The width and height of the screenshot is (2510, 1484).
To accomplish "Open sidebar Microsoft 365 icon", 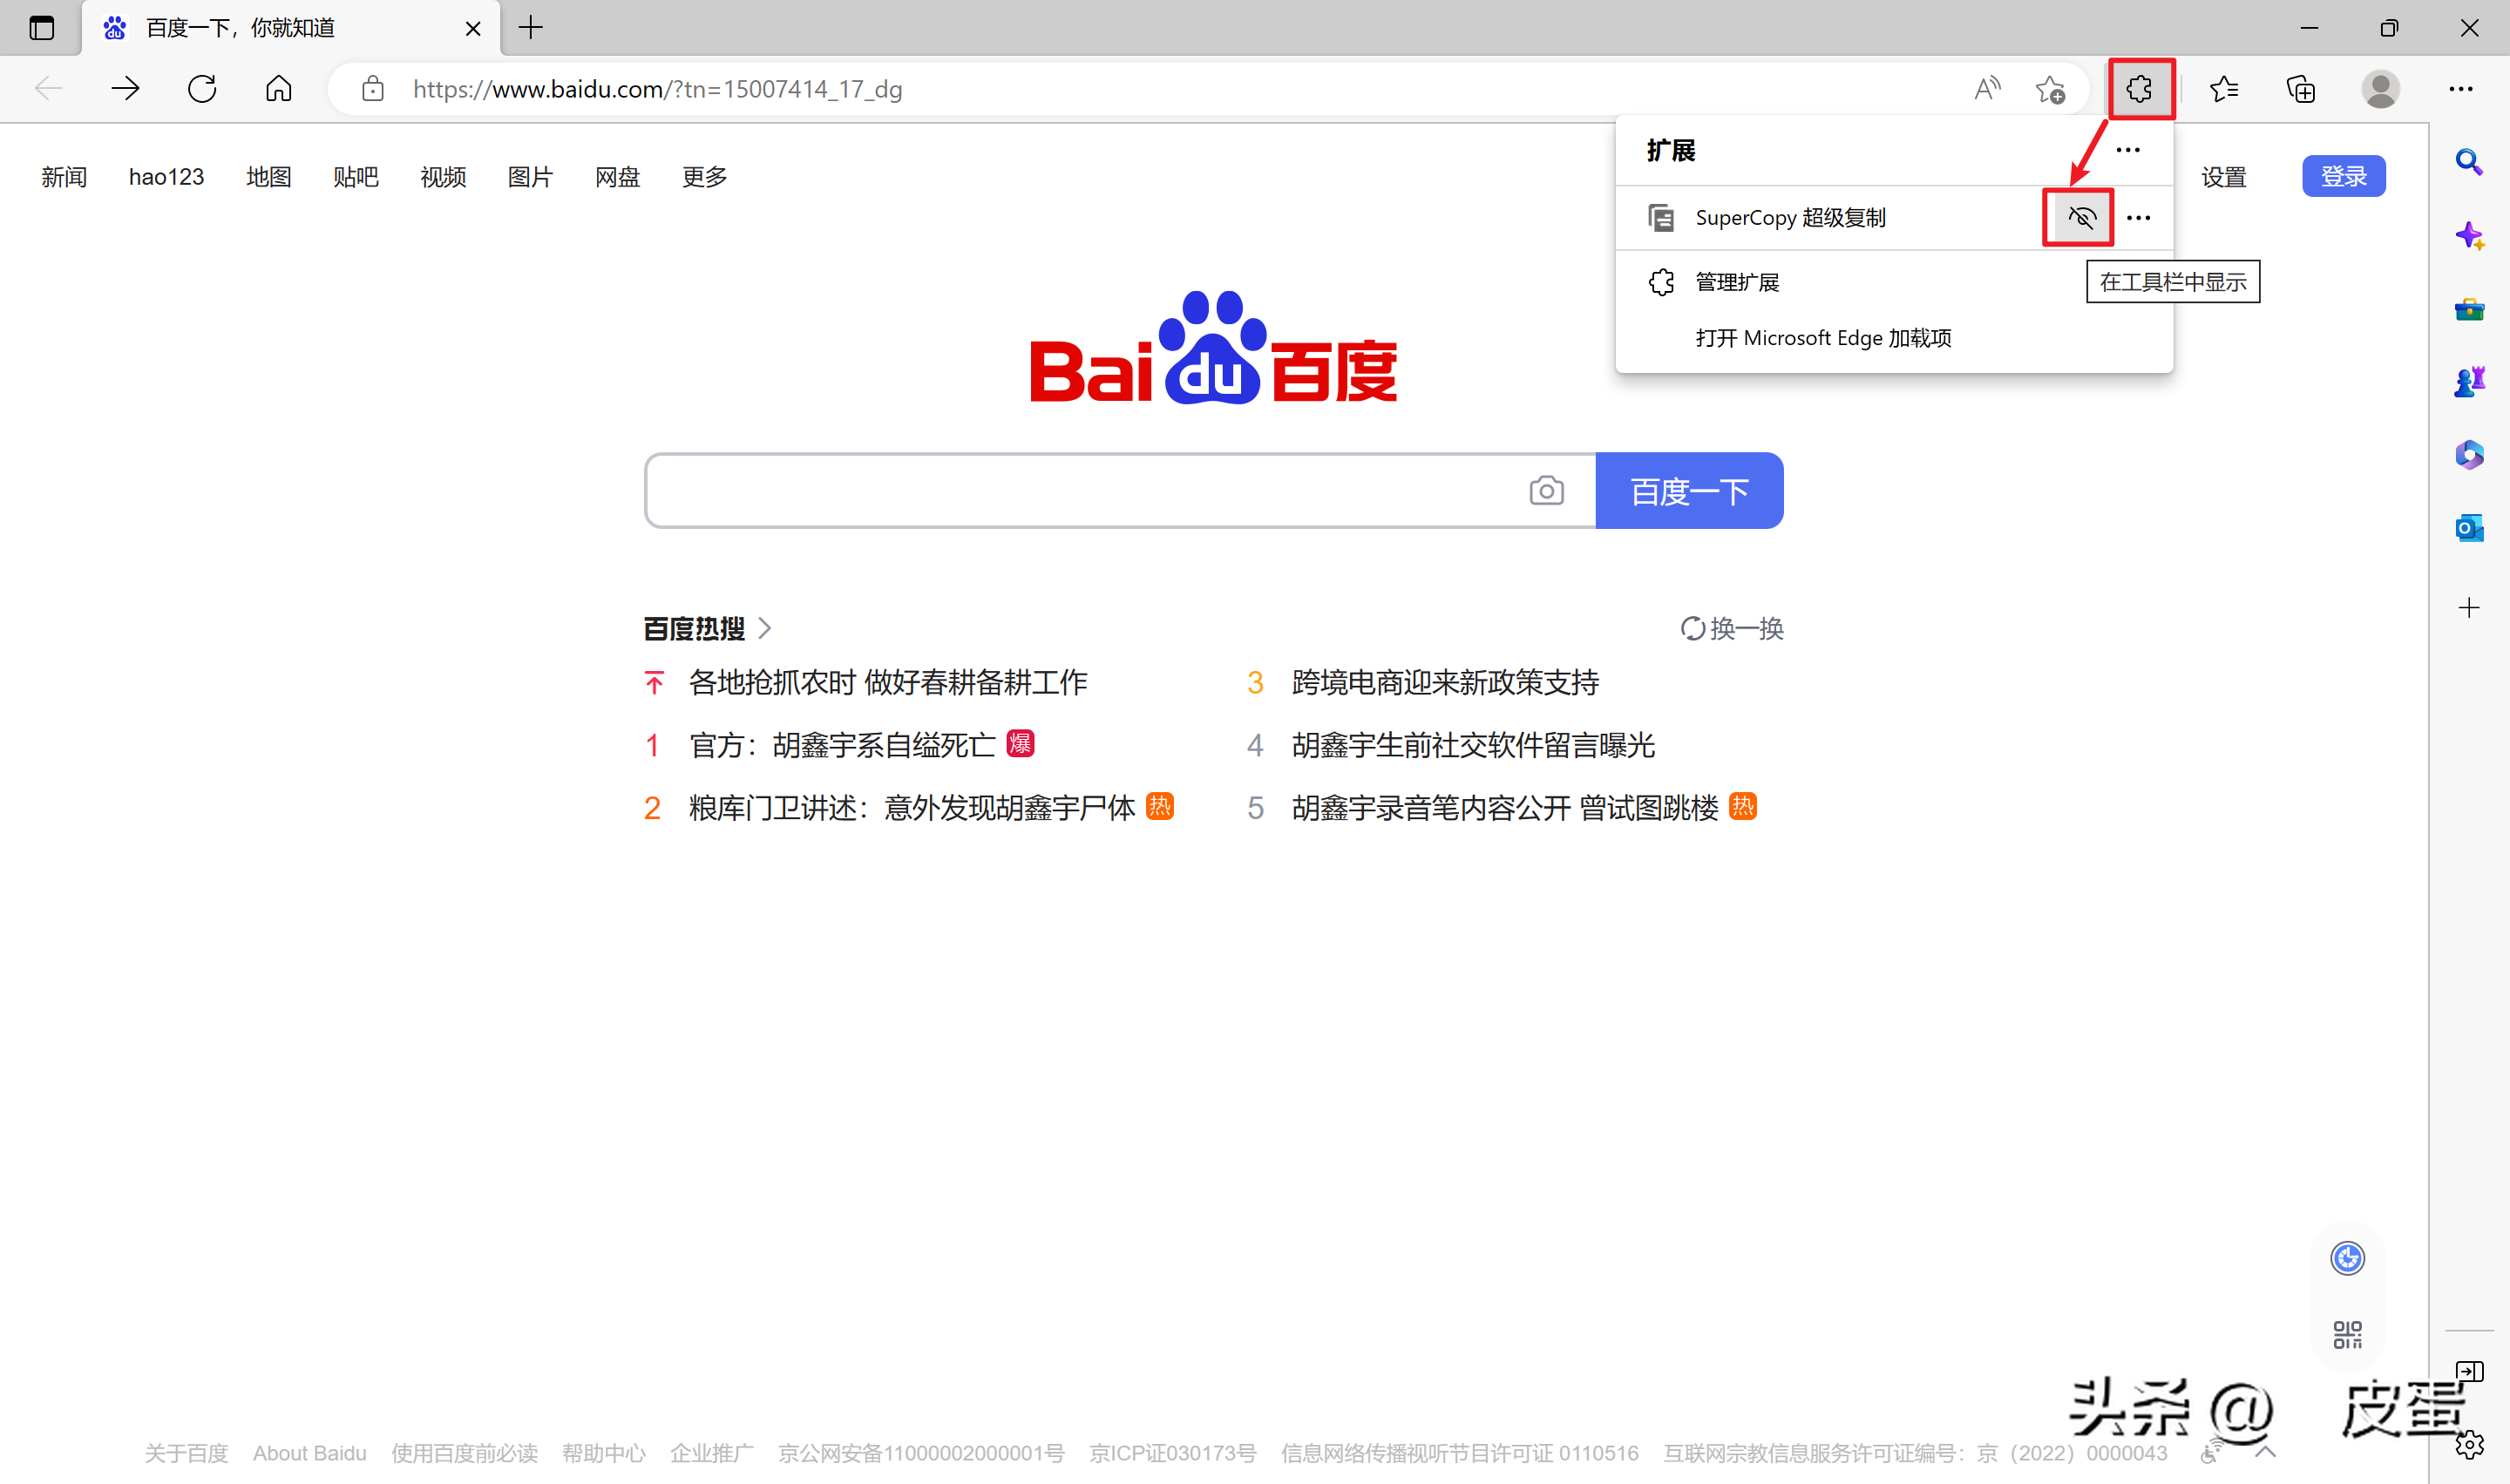I will point(2469,455).
